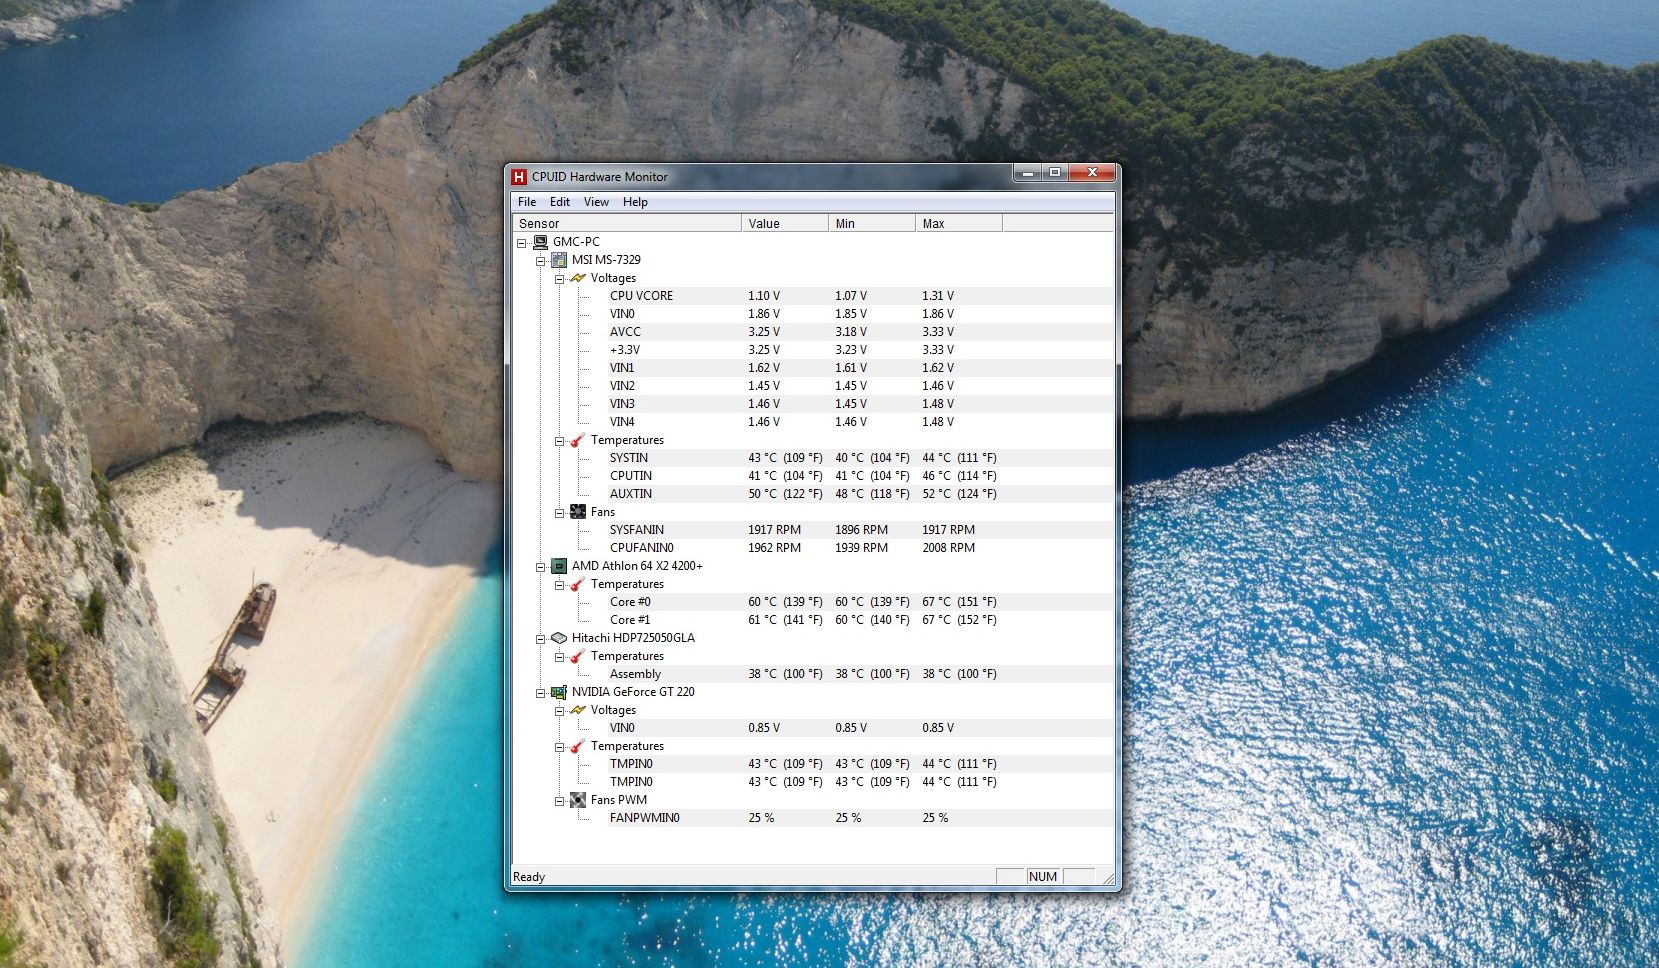
Task: Click the Max column header
Action: point(959,223)
